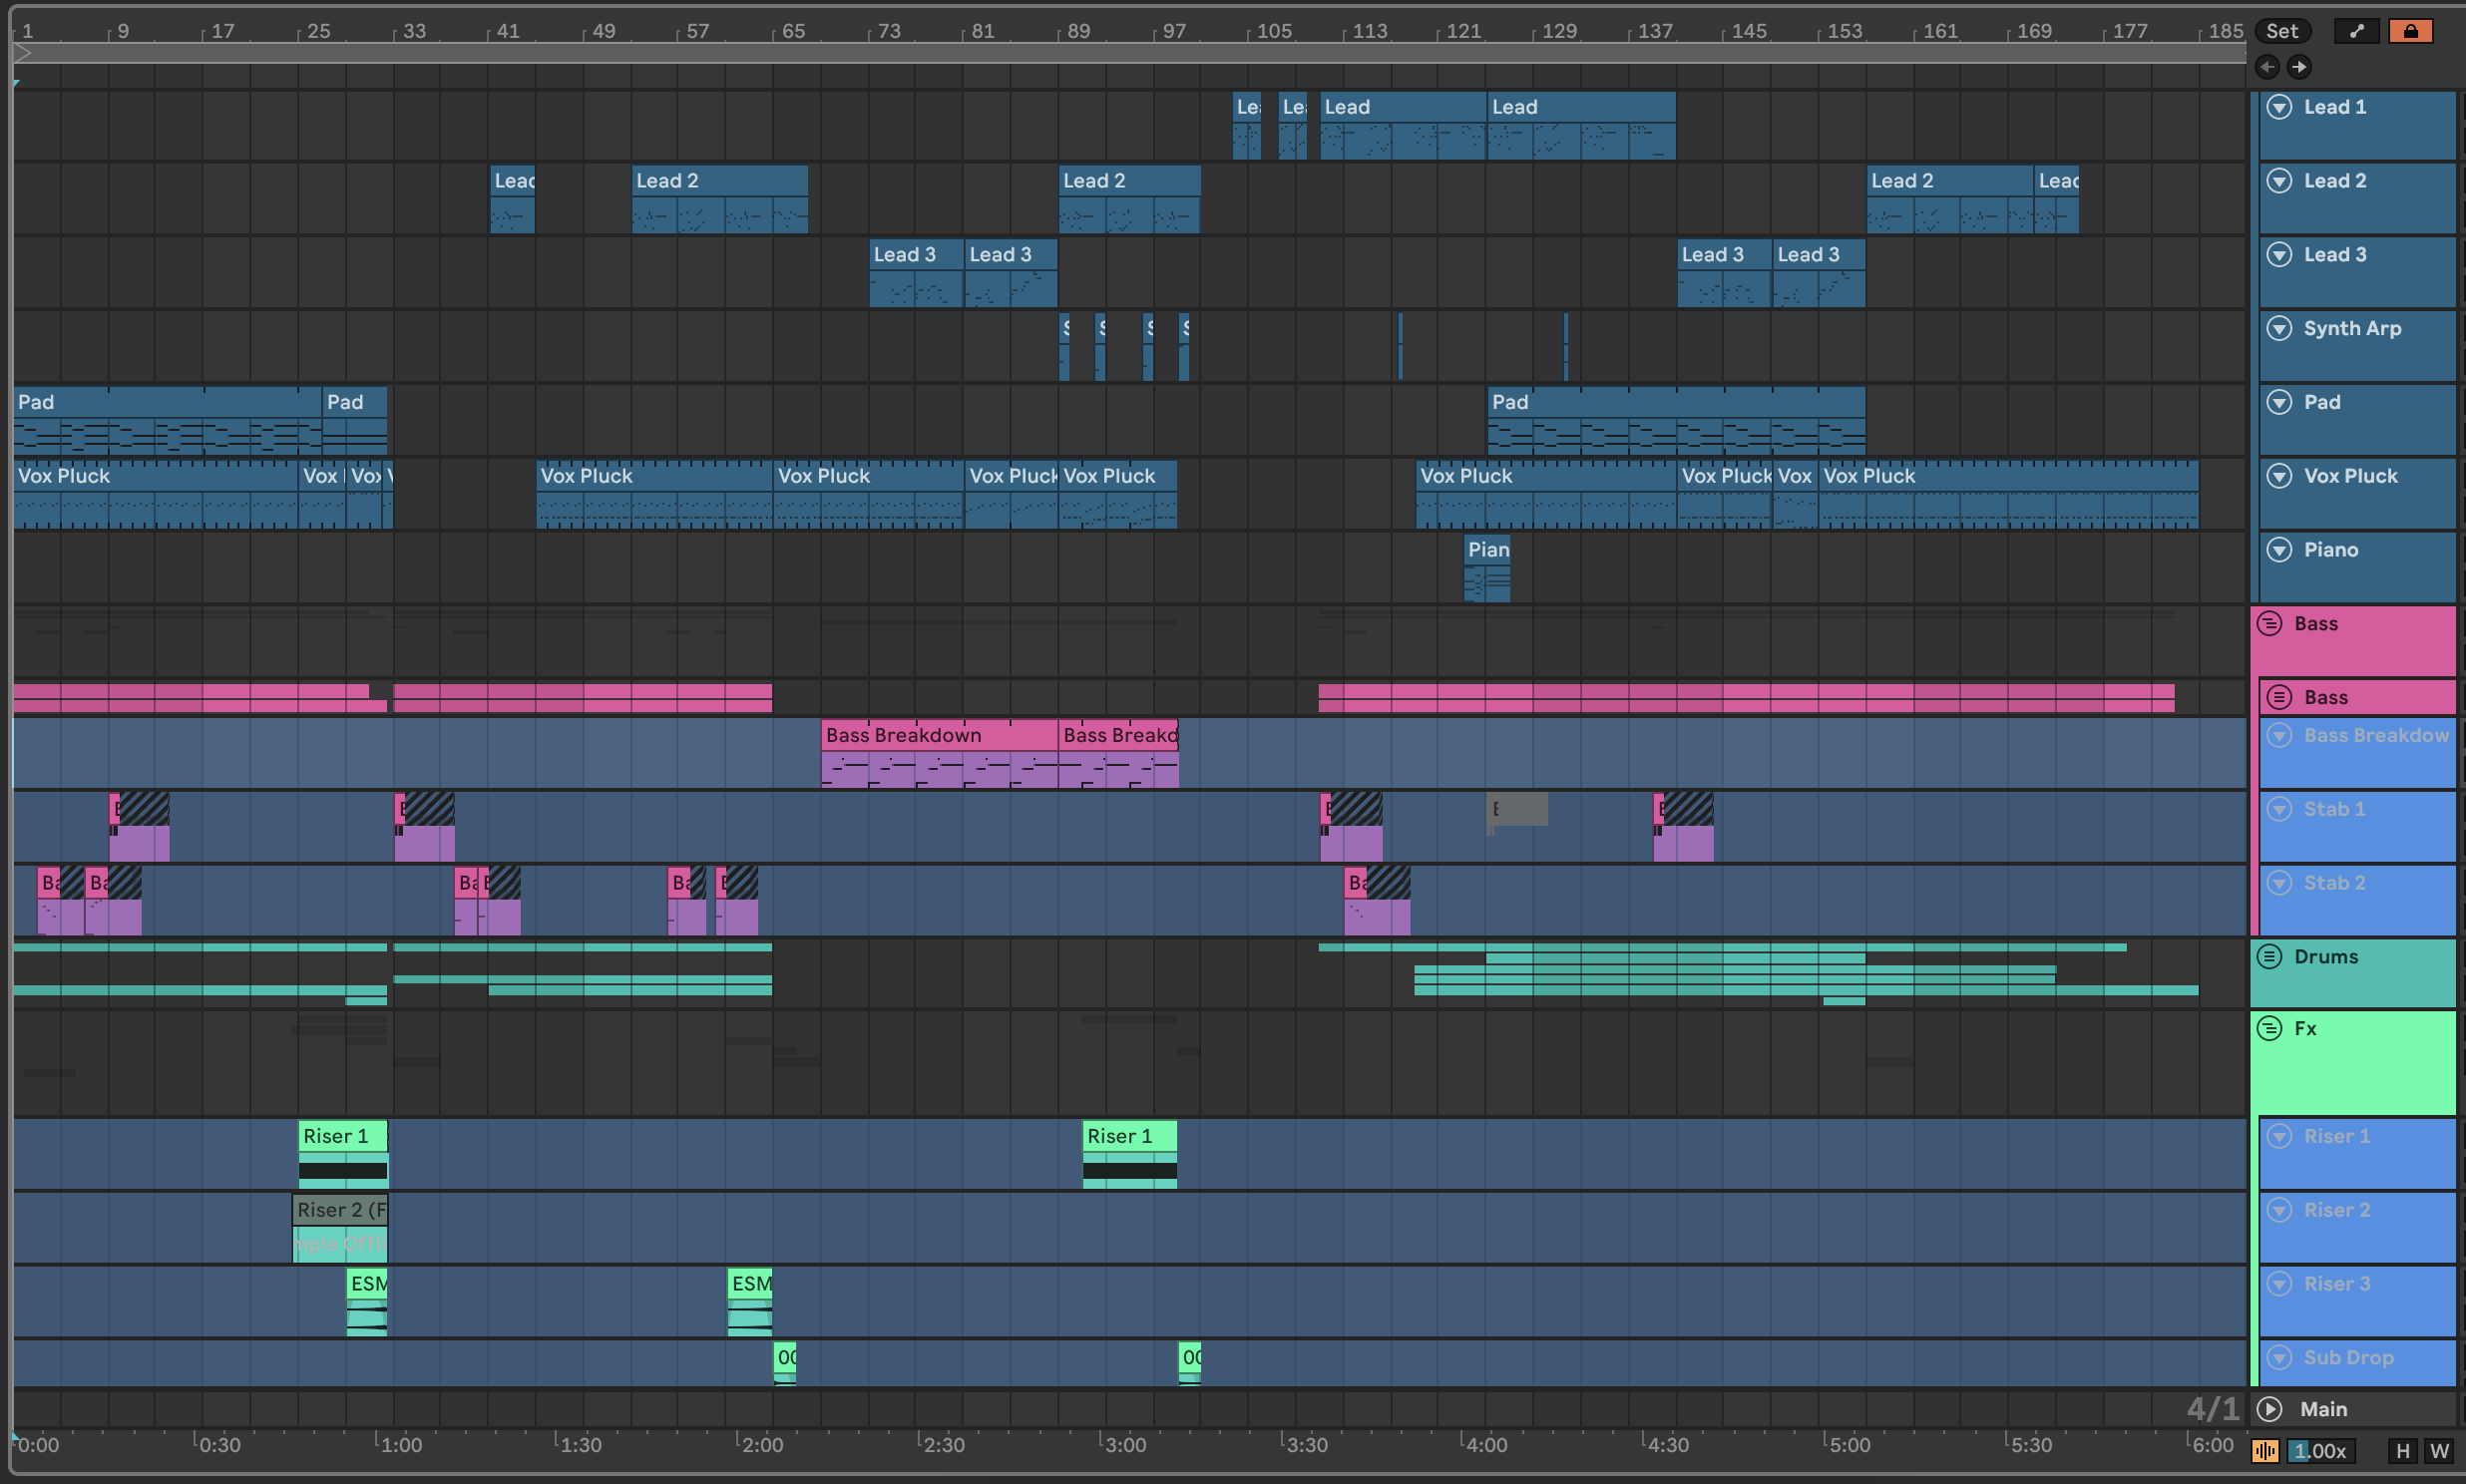Screen dimensions: 2466x1484
Task: Click the 4/1 grid size indicator
Action: click(x=2212, y=1409)
